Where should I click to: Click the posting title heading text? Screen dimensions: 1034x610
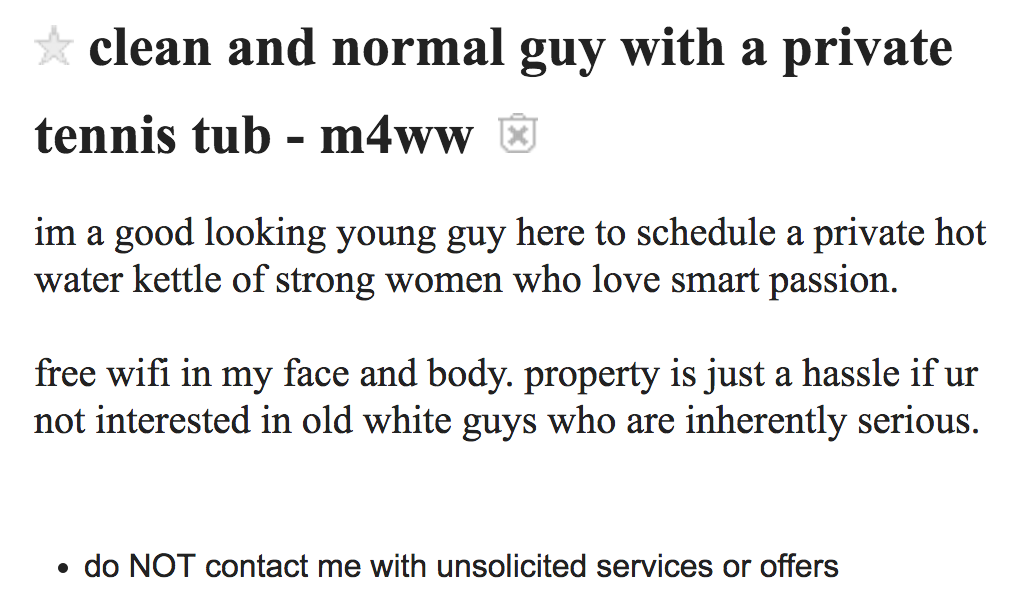[520, 50]
